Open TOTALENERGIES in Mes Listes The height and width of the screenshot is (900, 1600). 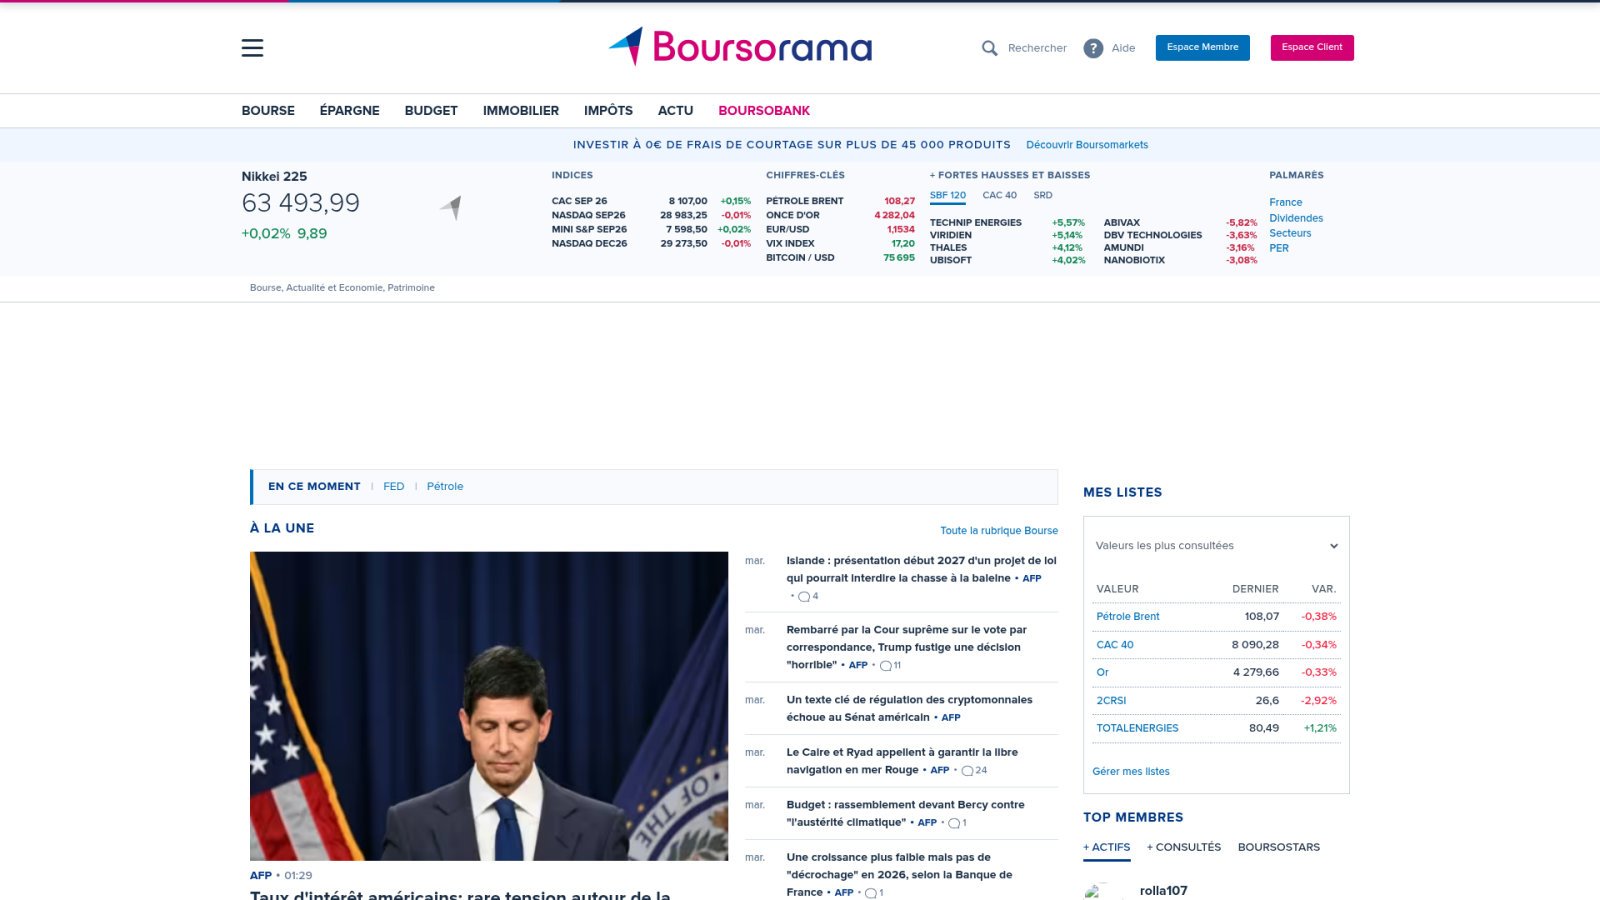[1137, 729]
